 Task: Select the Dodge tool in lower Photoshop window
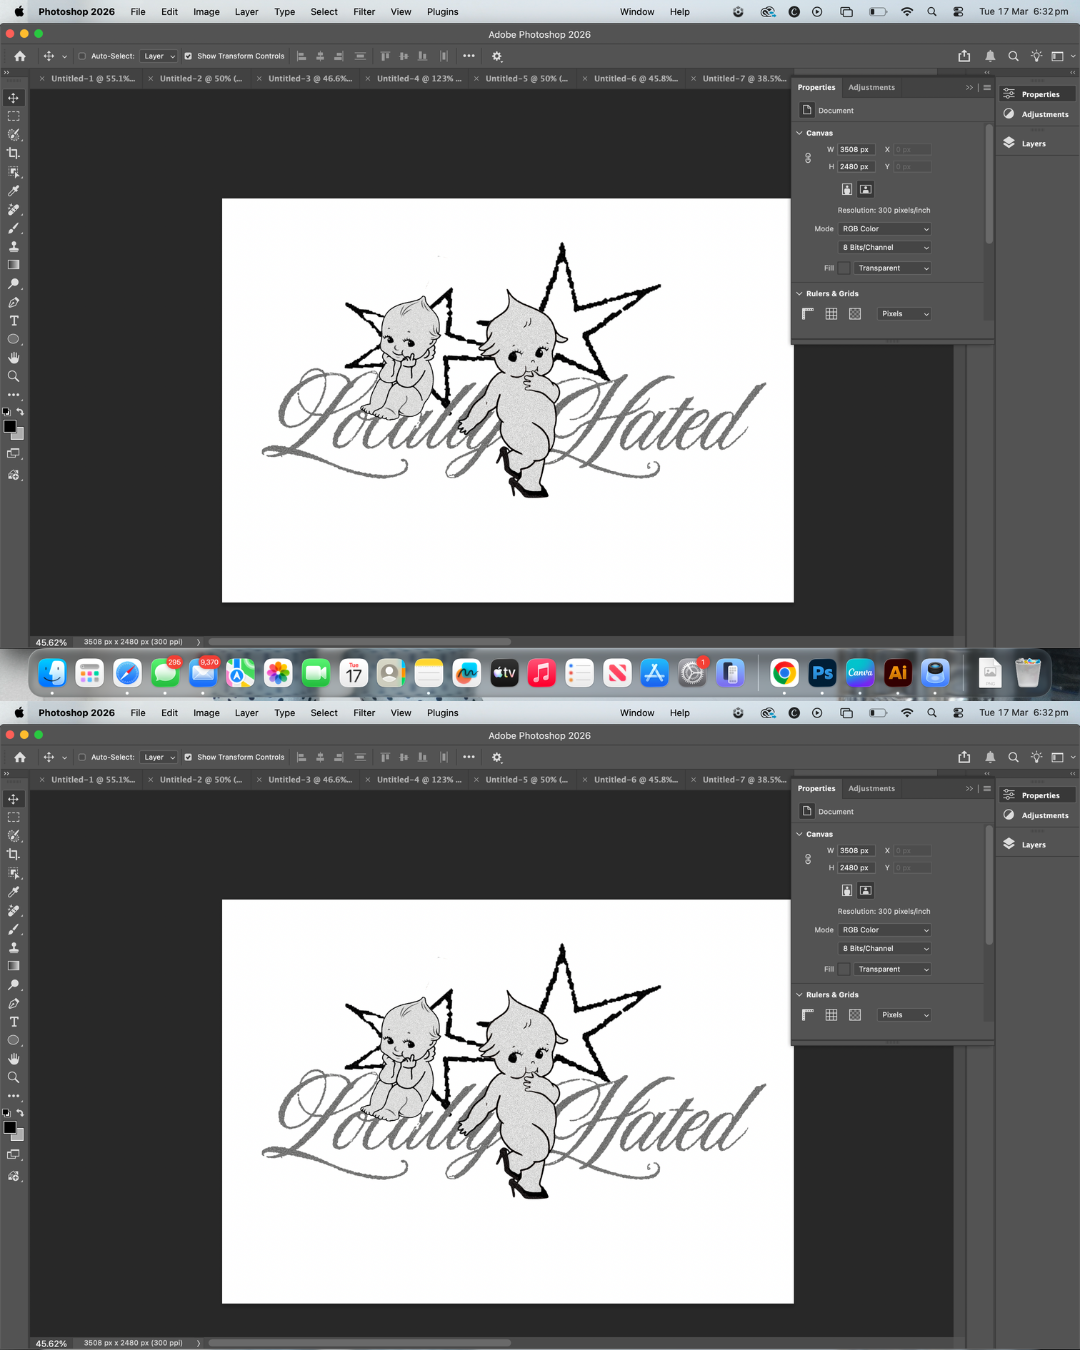click(13, 985)
